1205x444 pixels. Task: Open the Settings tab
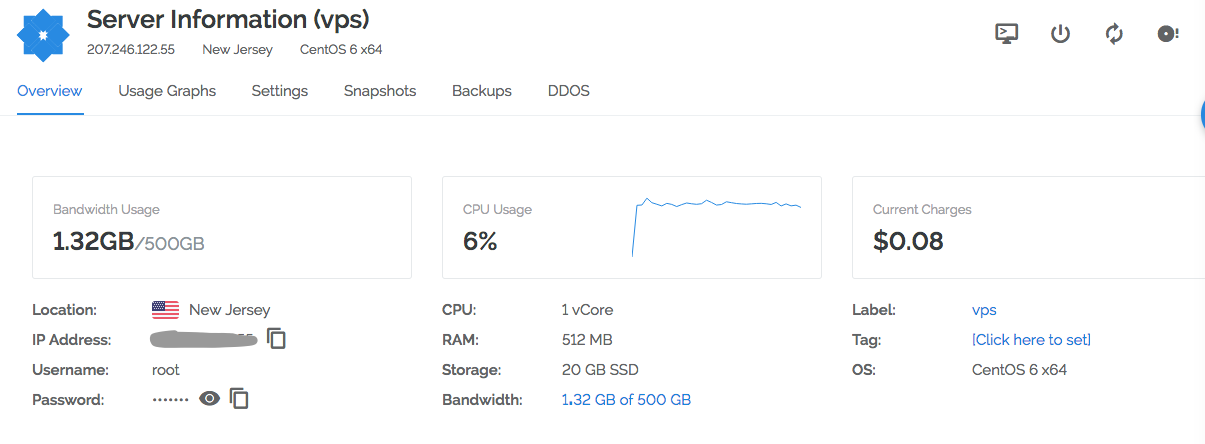[x=280, y=91]
